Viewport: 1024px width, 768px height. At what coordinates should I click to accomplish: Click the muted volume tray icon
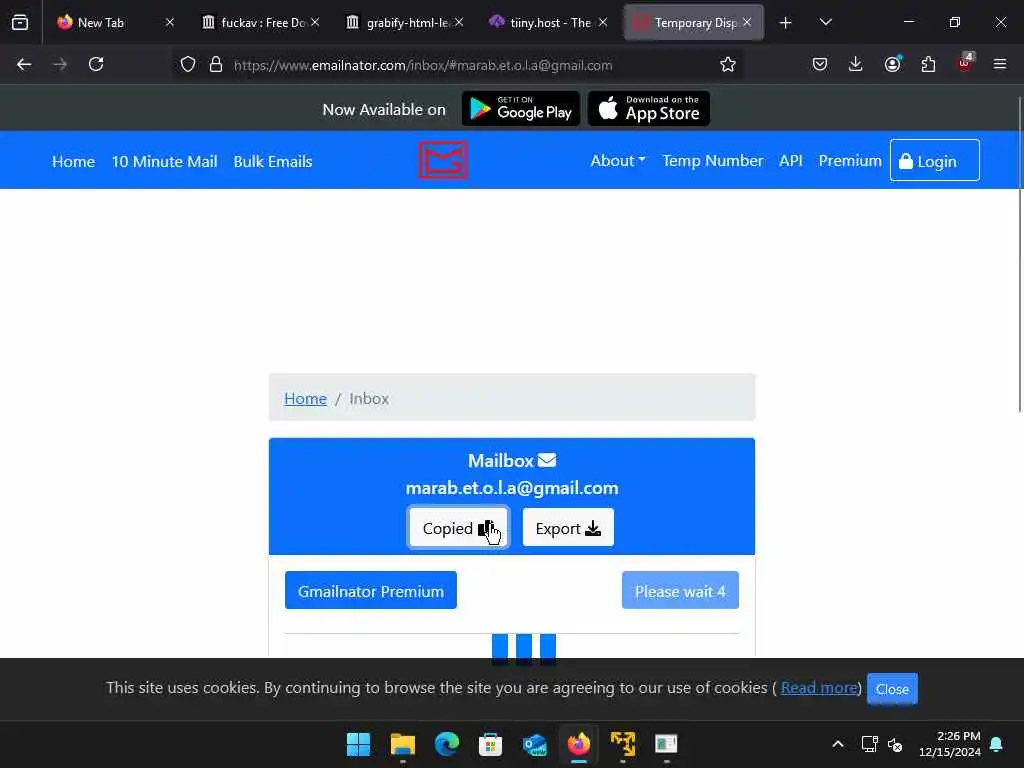pos(895,744)
